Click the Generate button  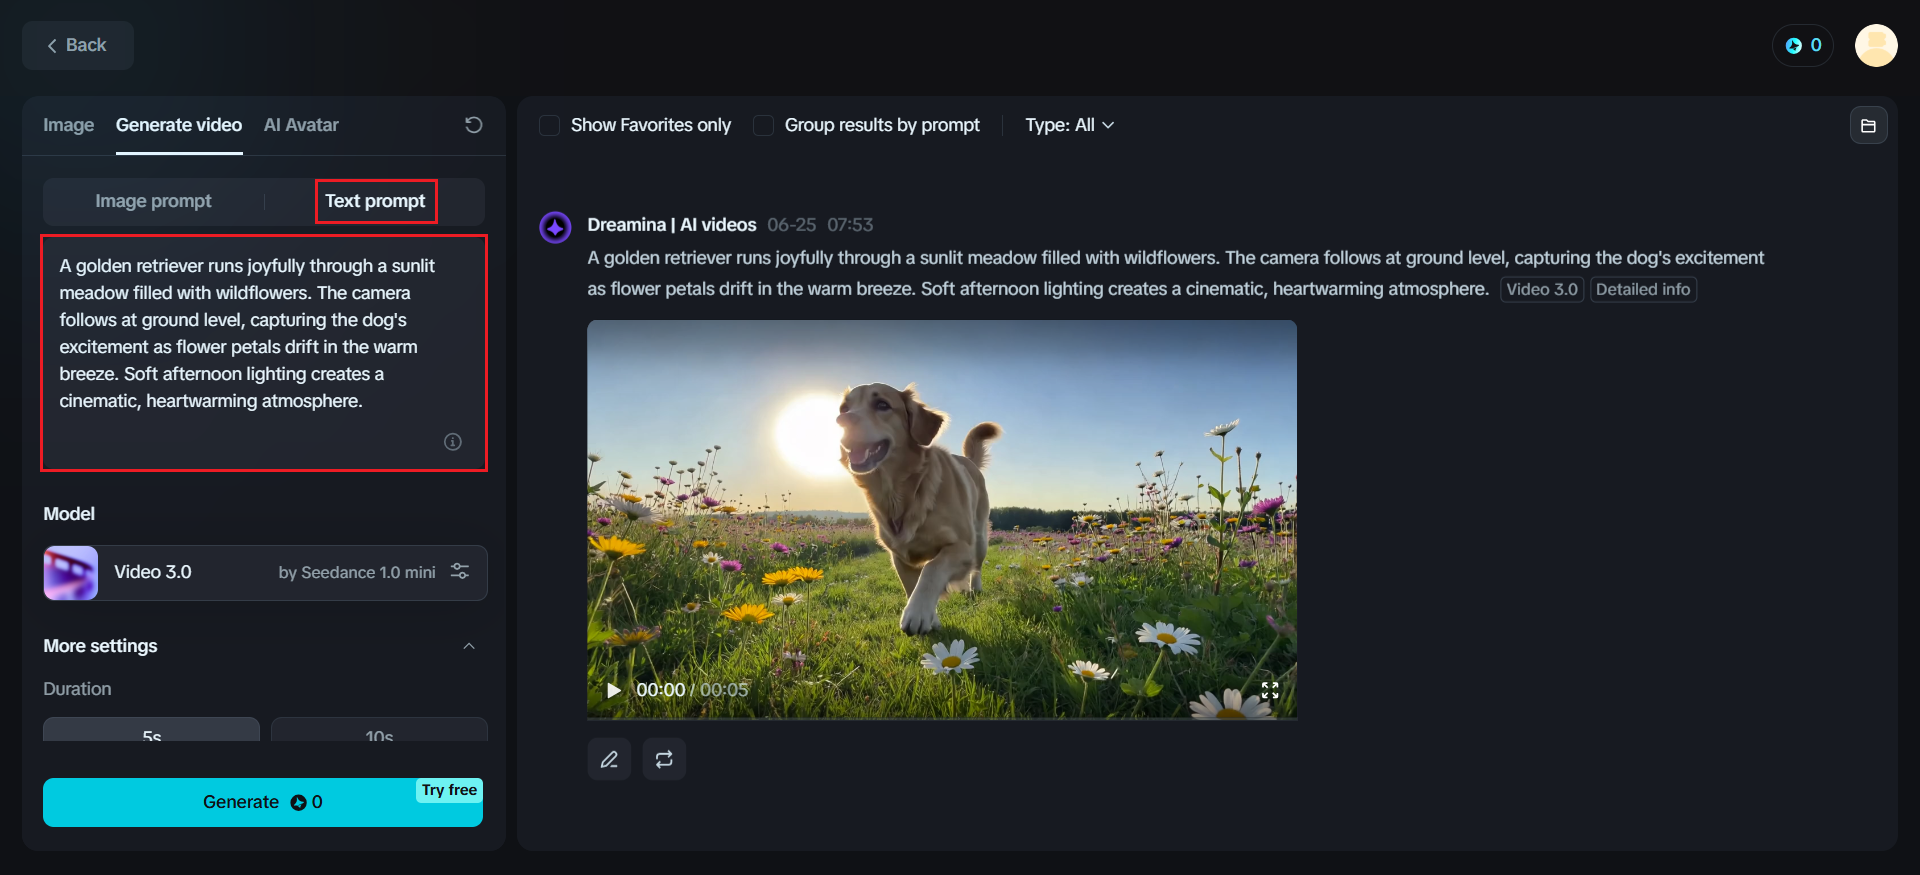(262, 802)
